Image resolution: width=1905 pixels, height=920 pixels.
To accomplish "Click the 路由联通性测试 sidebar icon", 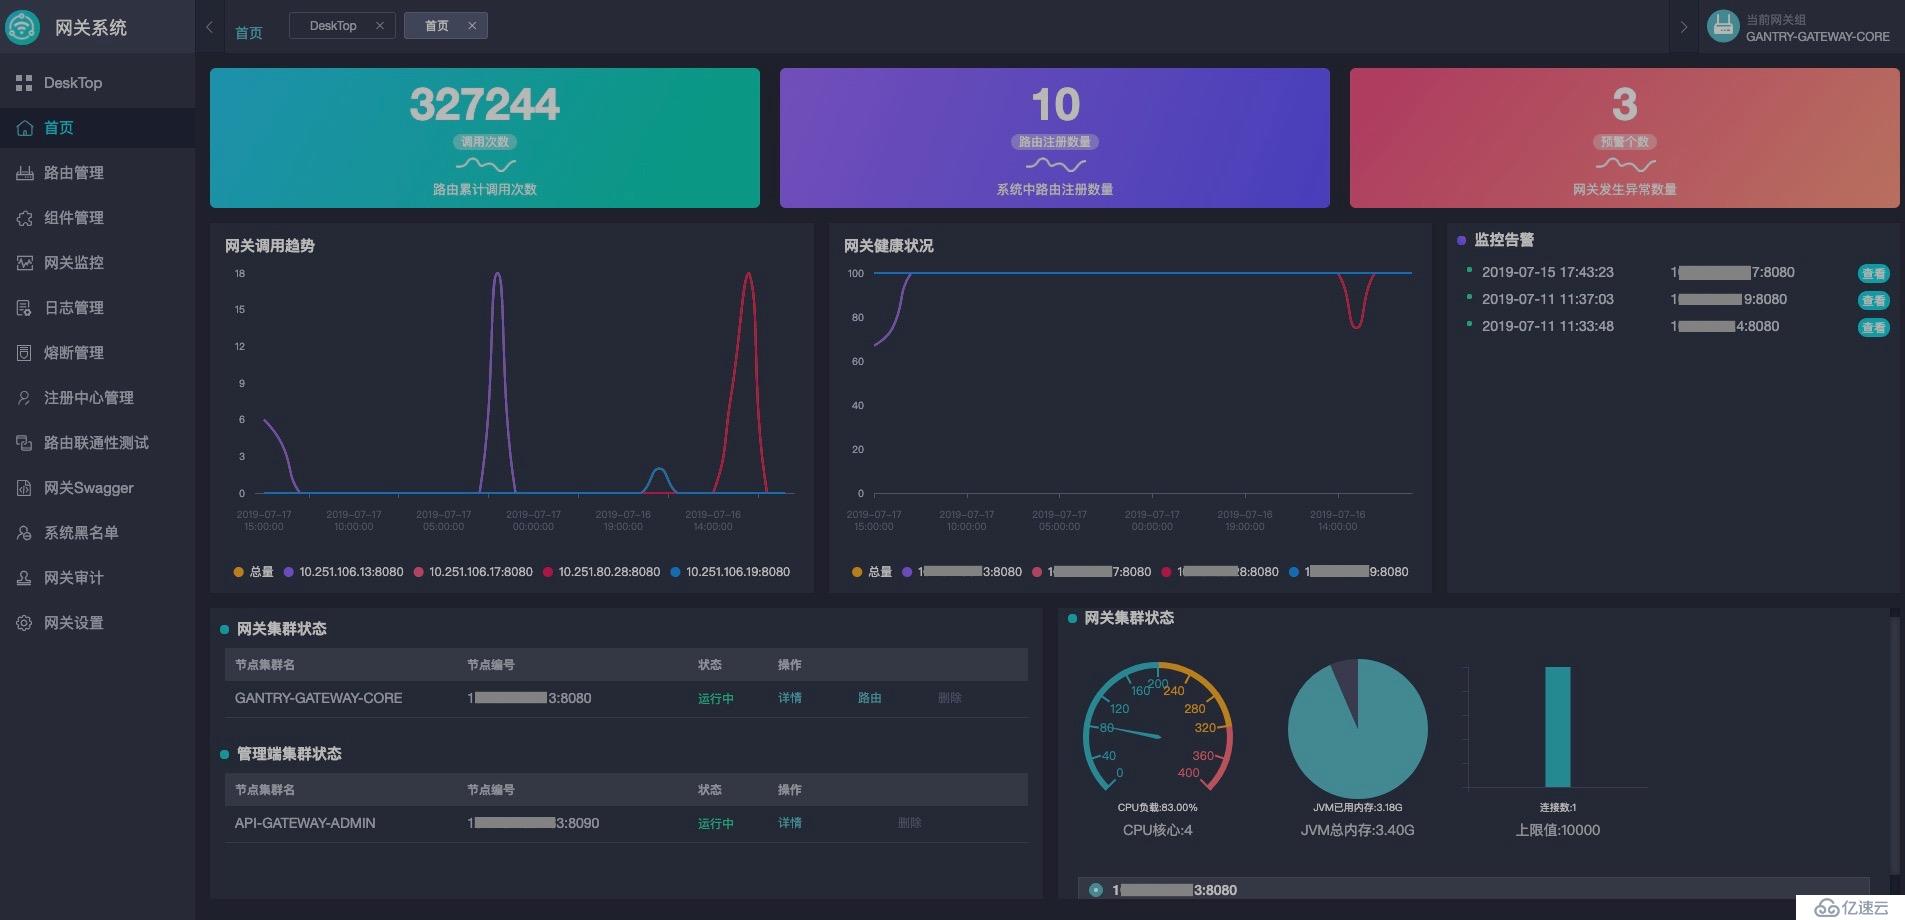I will 25,443.
